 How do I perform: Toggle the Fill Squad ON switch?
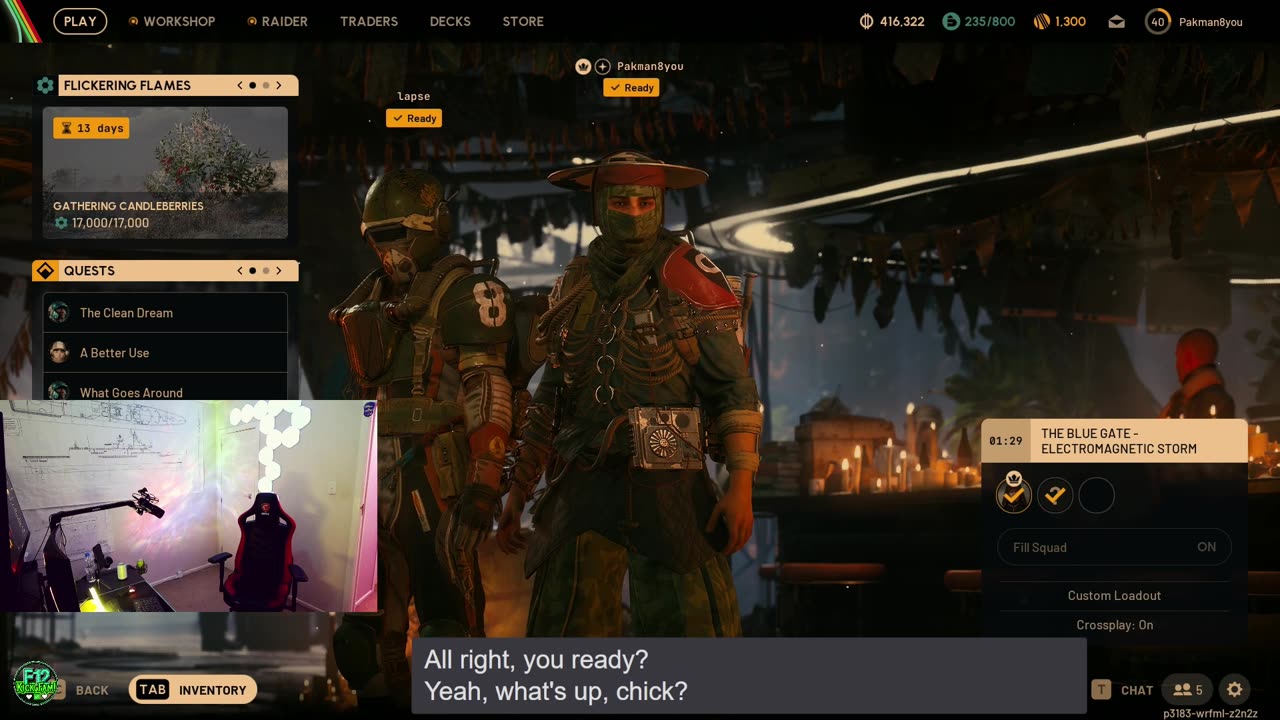[x=1114, y=547]
